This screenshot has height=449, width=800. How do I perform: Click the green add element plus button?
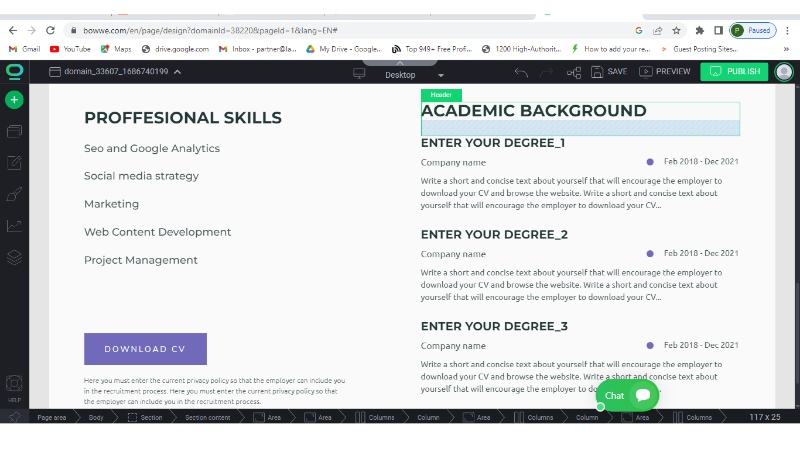[14, 100]
